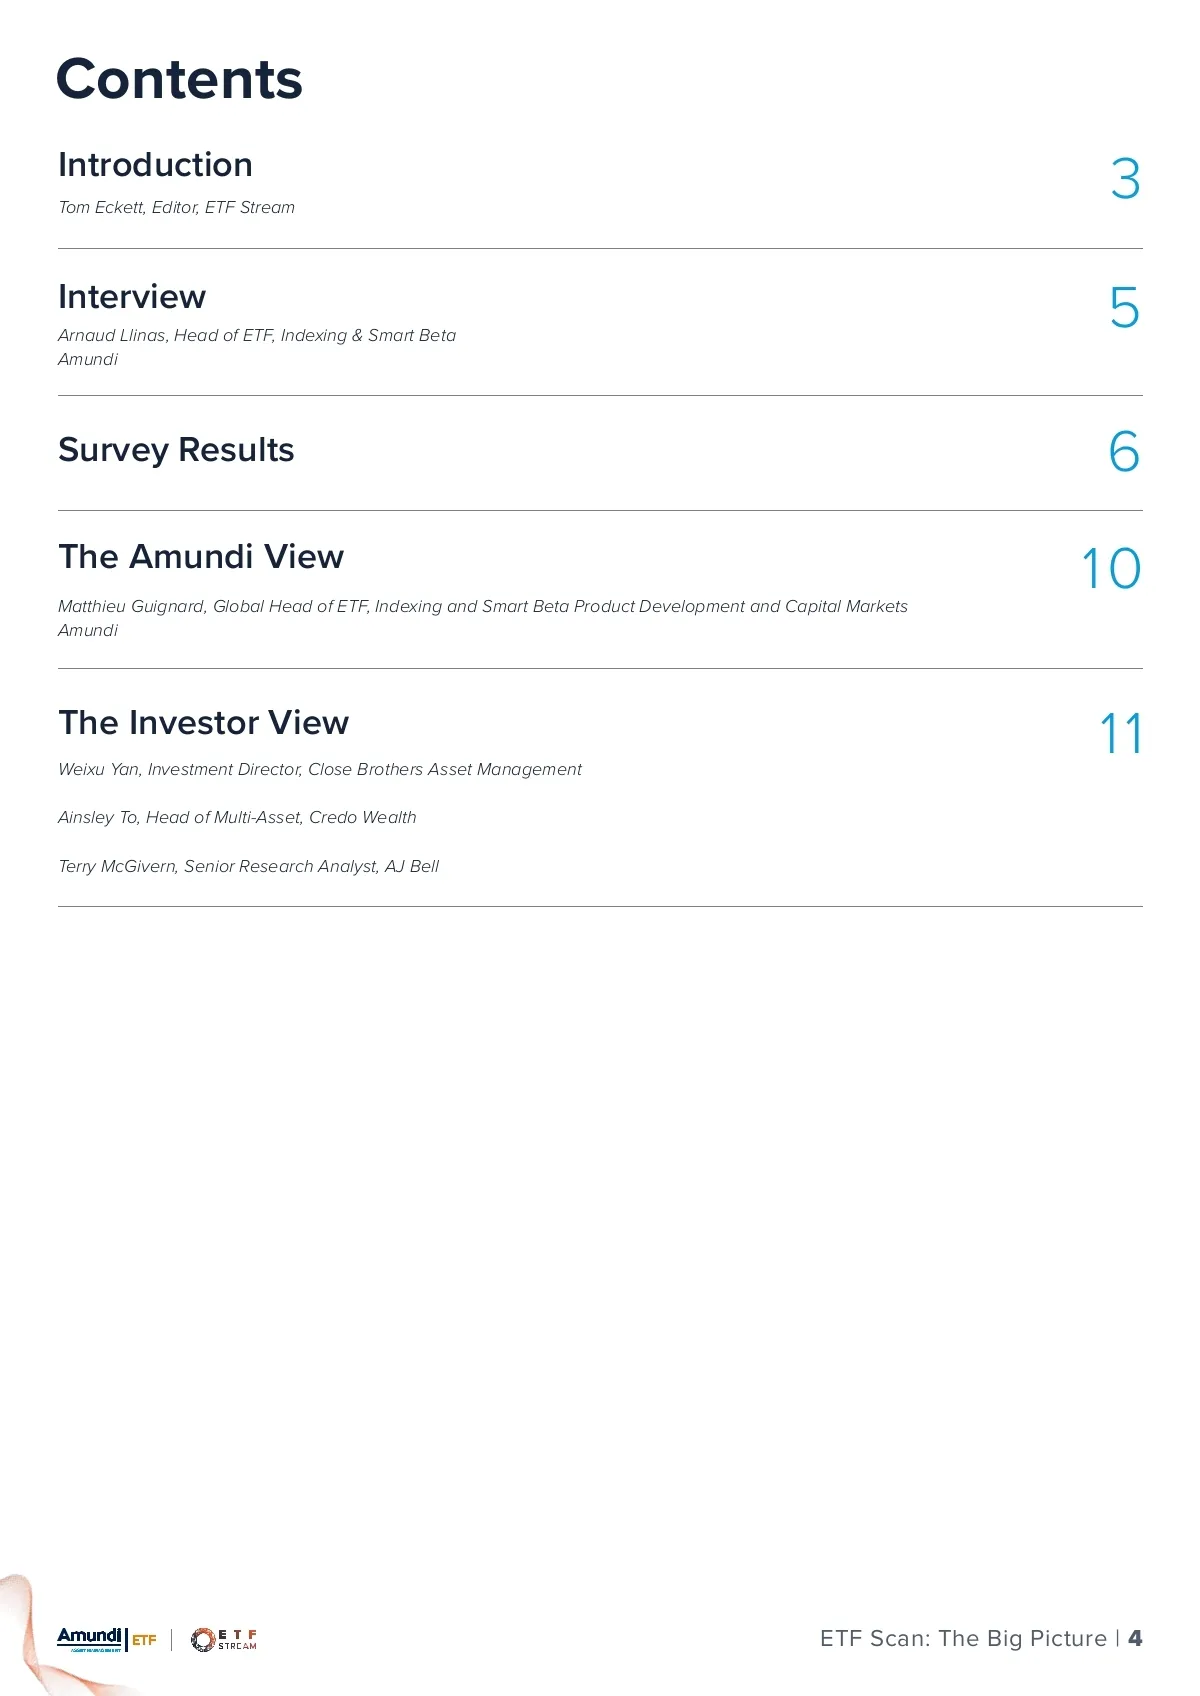The image size is (1200, 1696).
Task: Click the ETF Stream logo in footer
Action: [x=224, y=1639]
